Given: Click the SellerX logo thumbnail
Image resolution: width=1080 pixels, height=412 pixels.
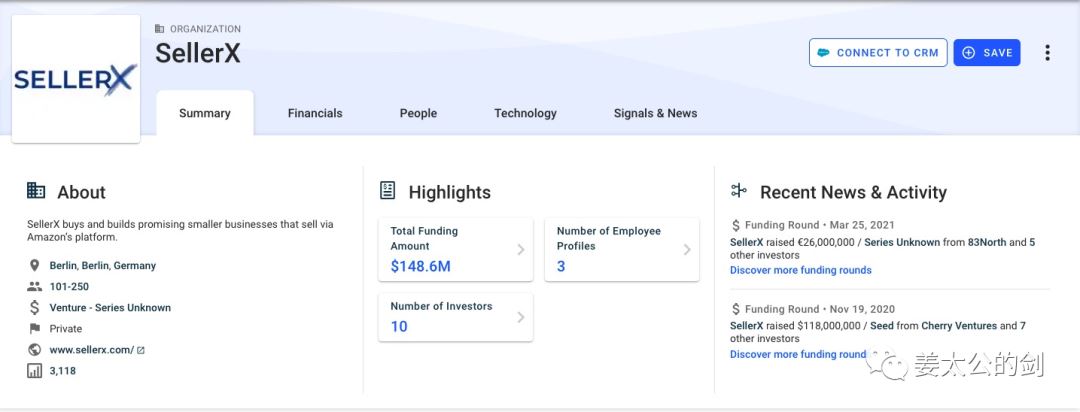Looking at the screenshot, I should point(76,79).
